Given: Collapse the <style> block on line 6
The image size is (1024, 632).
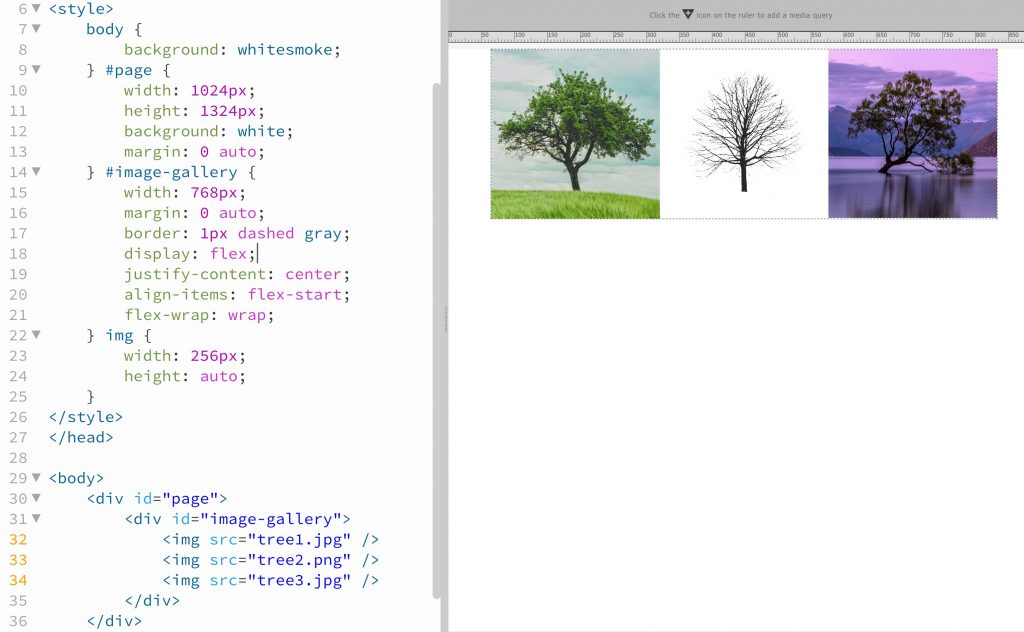Looking at the screenshot, I should [37, 8].
